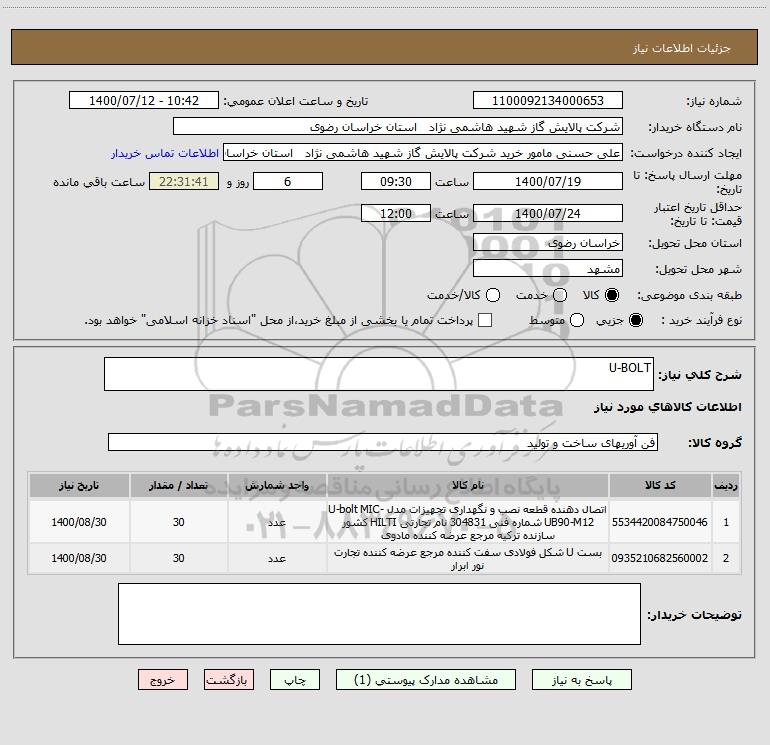Click the days remaining field showing 6
Viewport: 770px width, 745px height.
[288, 181]
